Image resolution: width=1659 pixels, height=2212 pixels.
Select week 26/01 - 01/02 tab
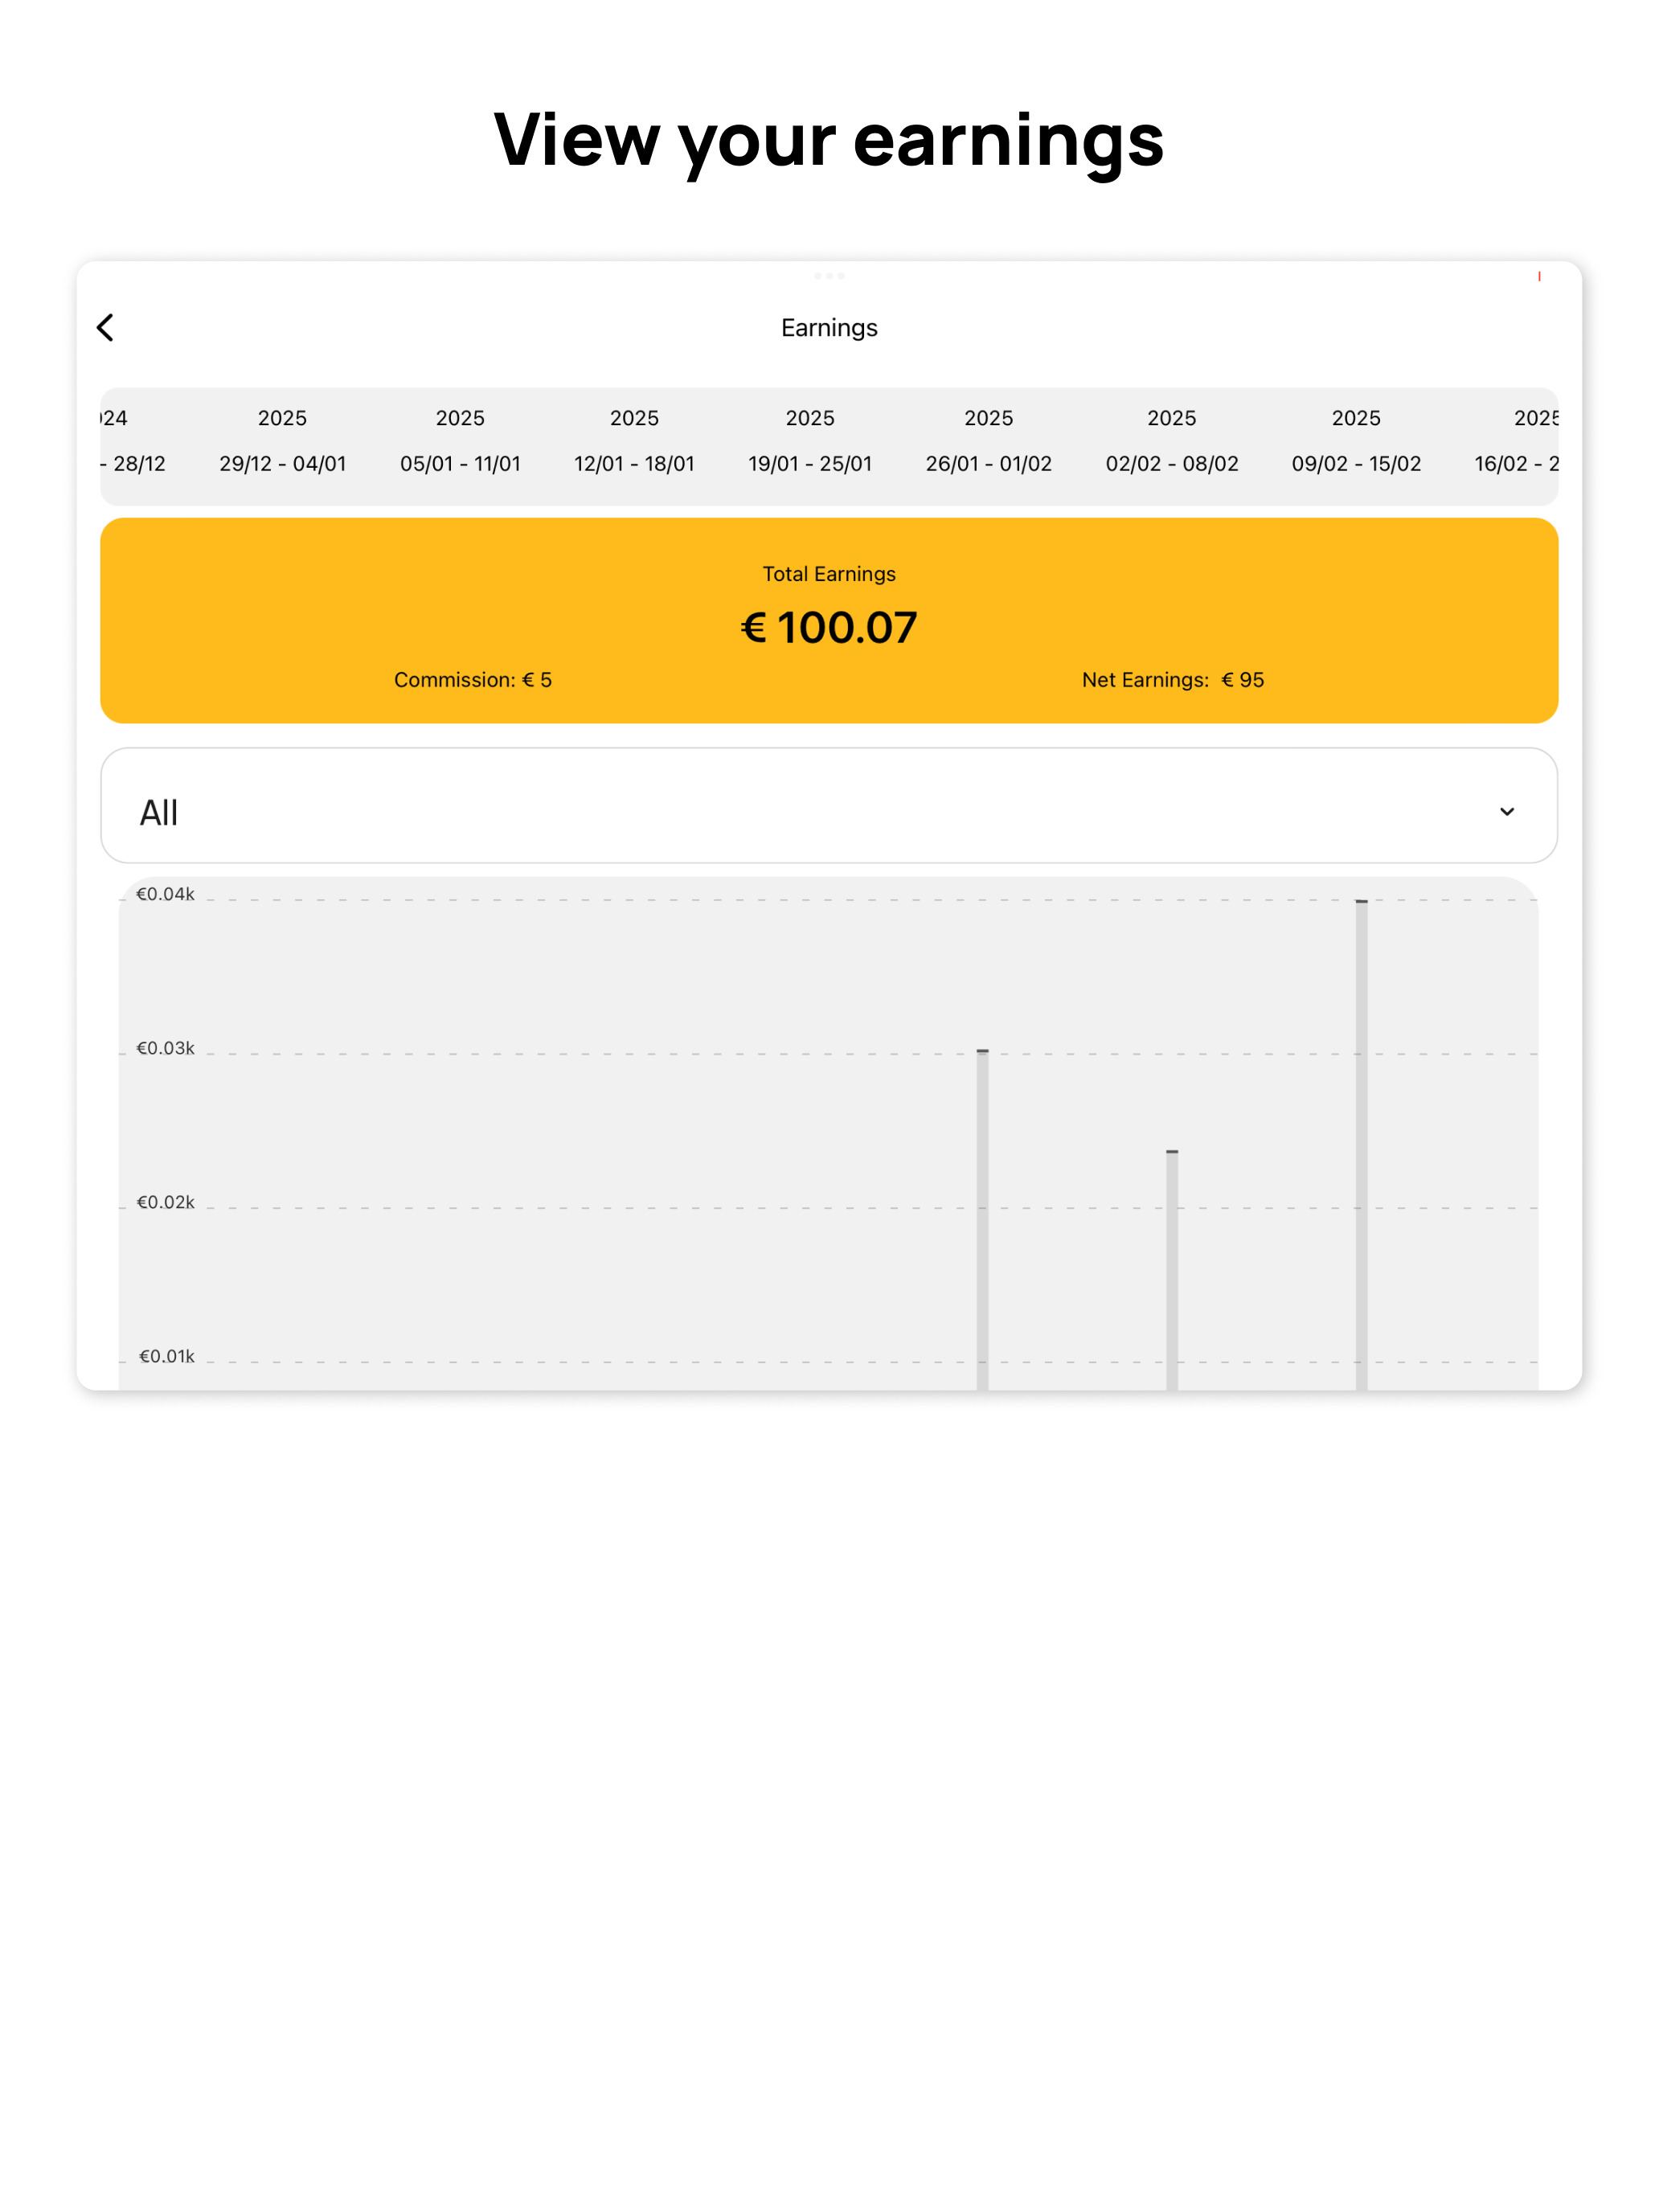989,441
